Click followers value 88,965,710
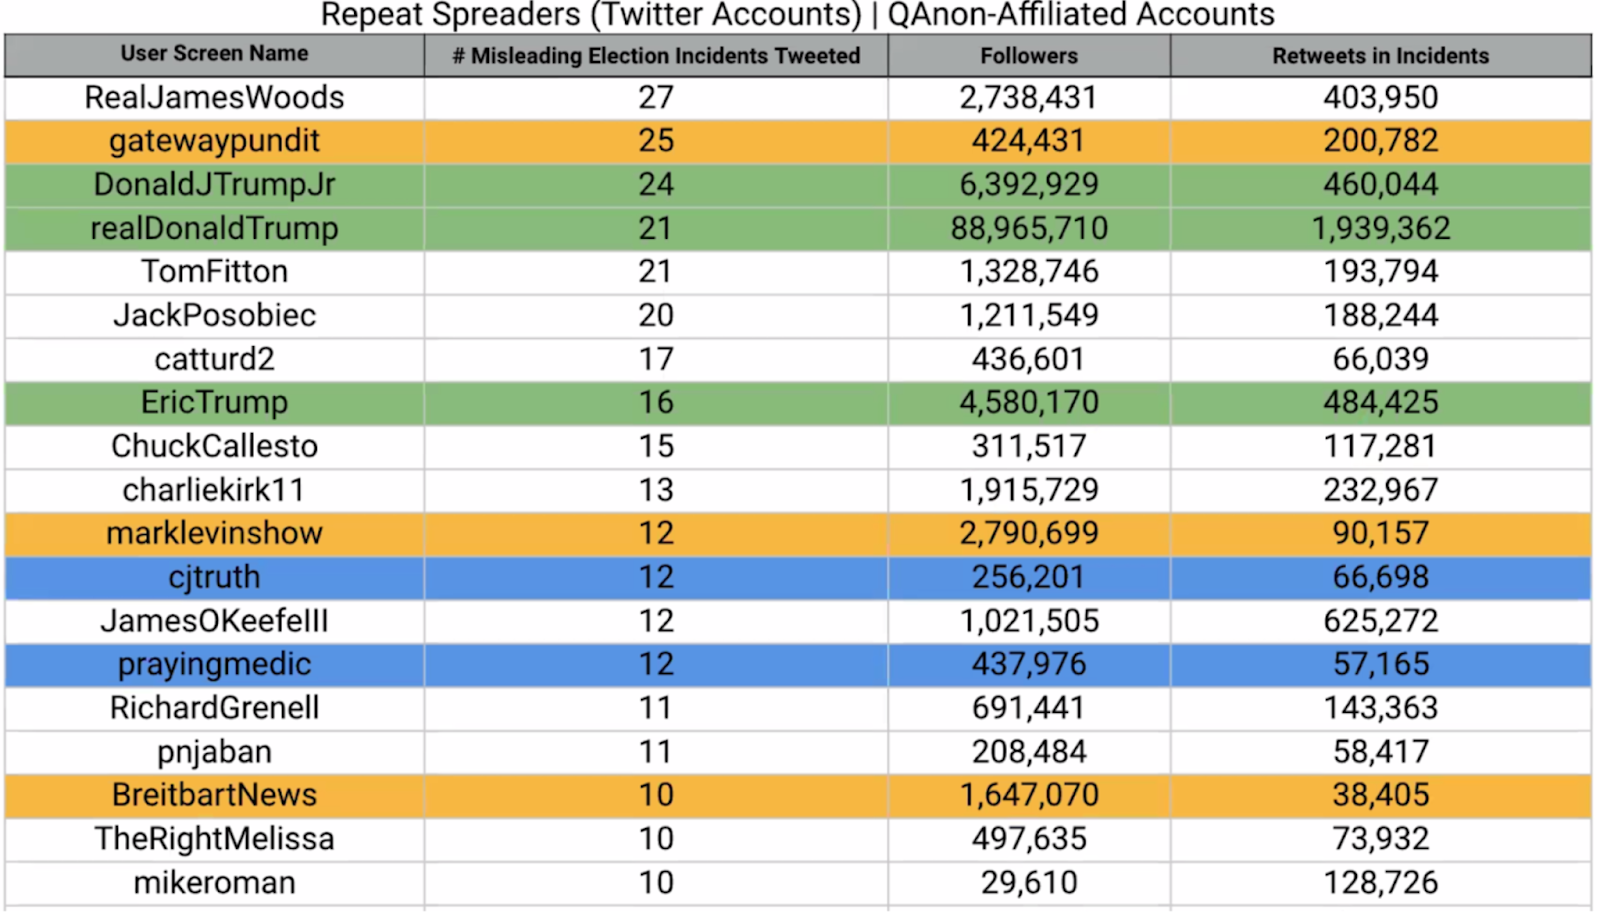 click(1029, 228)
